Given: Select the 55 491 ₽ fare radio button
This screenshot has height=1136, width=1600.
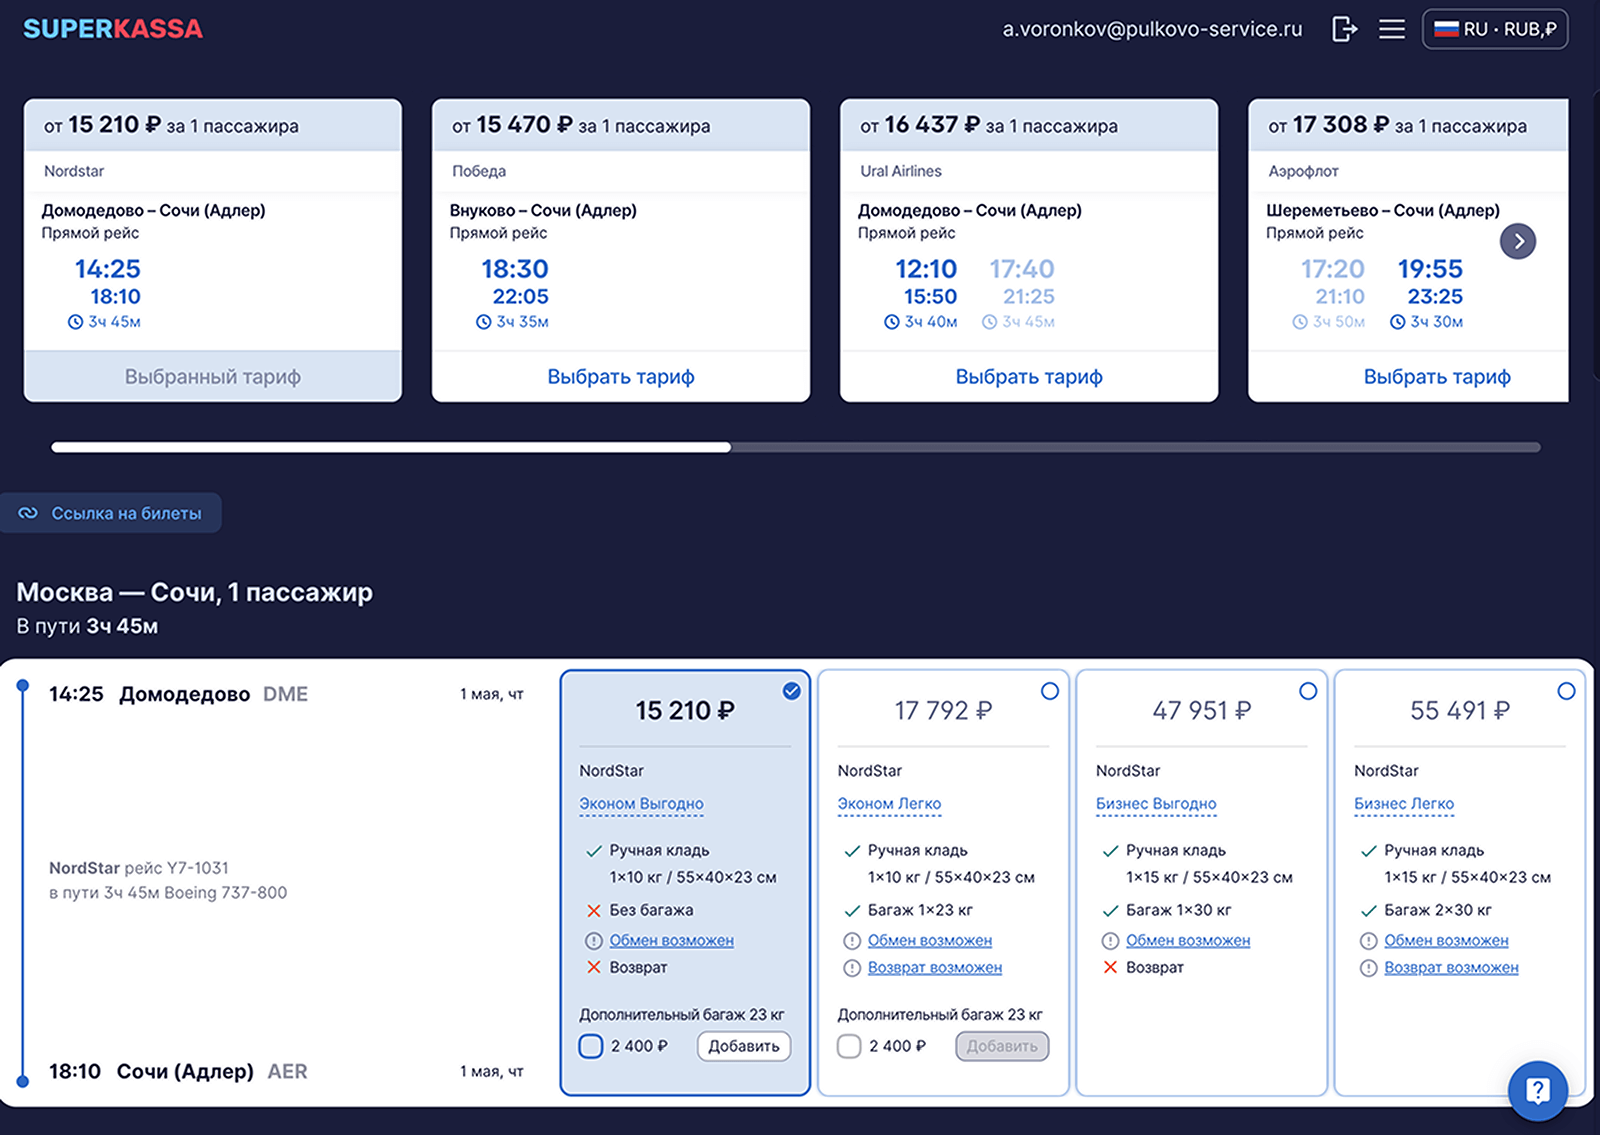Looking at the screenshot, I should (x=1566, y=691).
